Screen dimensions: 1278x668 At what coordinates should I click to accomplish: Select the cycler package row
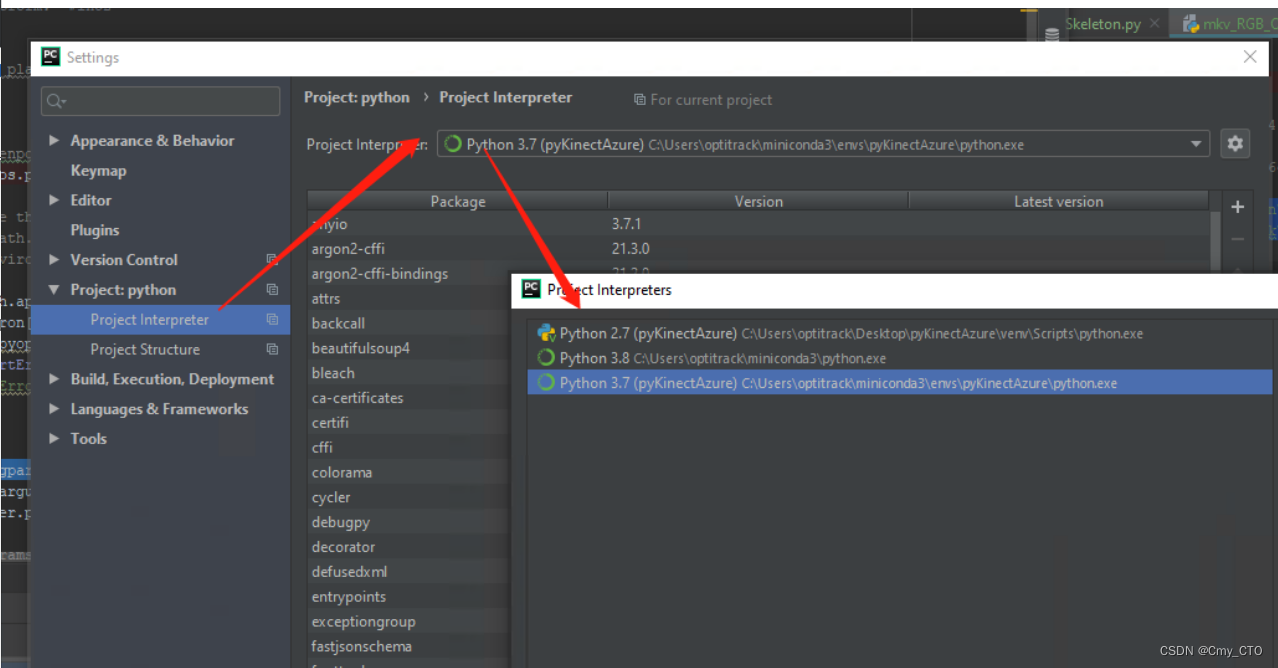point(409,497)
